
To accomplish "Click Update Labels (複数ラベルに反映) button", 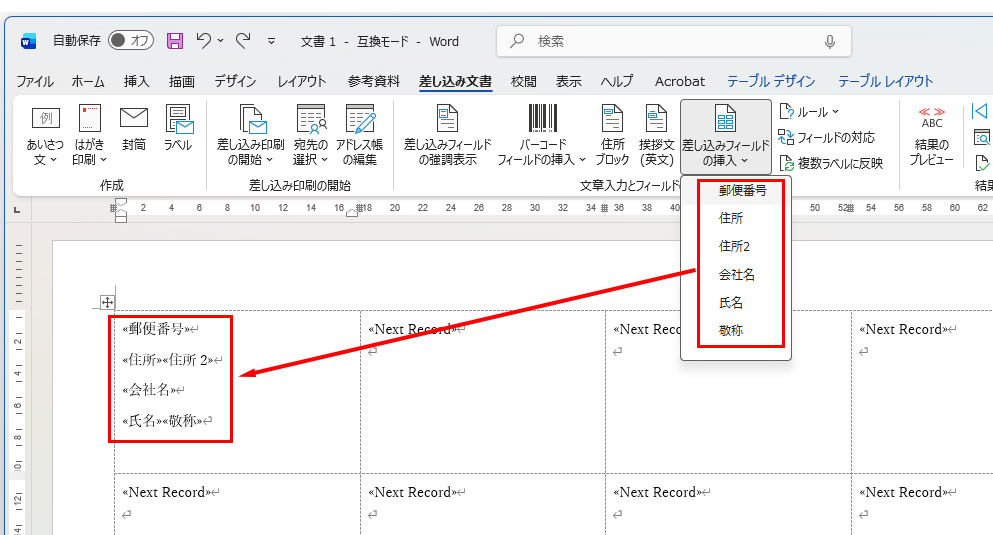I will [831, 163].
